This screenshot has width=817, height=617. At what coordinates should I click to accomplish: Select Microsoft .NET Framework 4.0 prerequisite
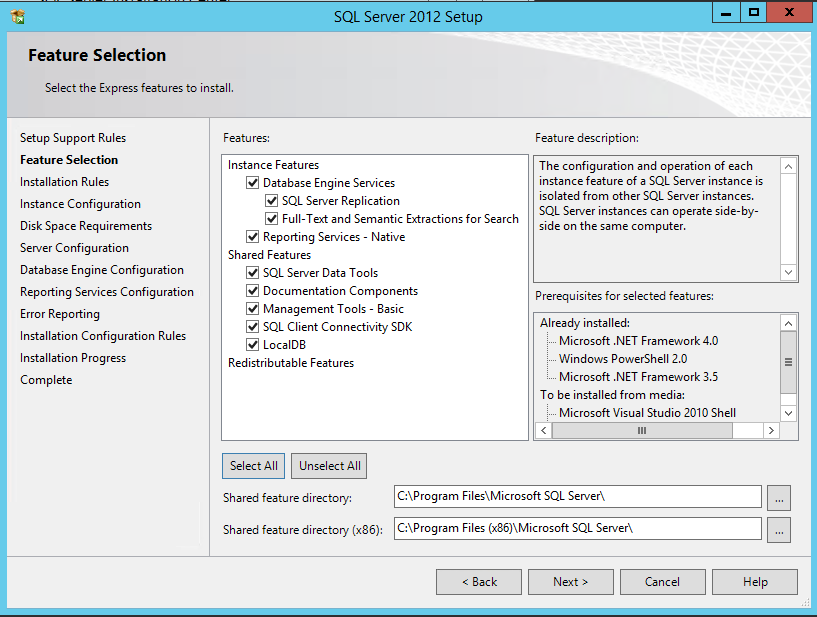point(638,341)
